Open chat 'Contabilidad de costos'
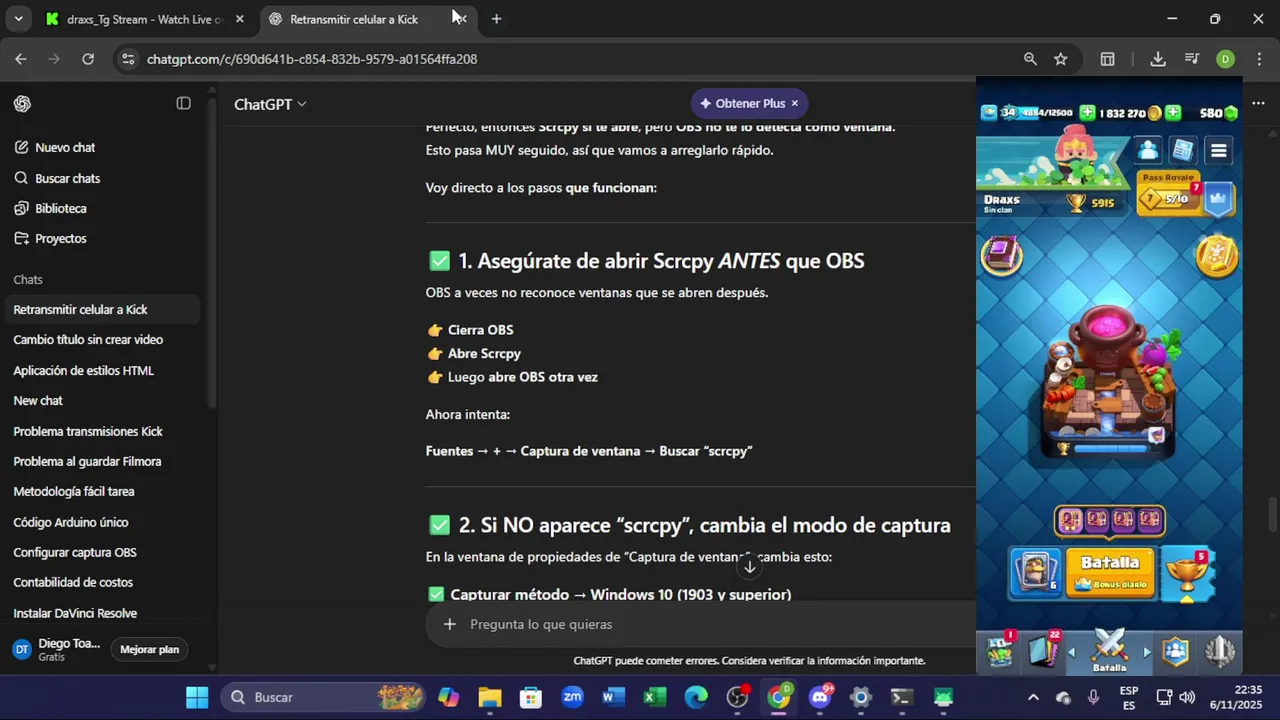This screenshot has width=1280, height=720. click(x=73, y=583)
